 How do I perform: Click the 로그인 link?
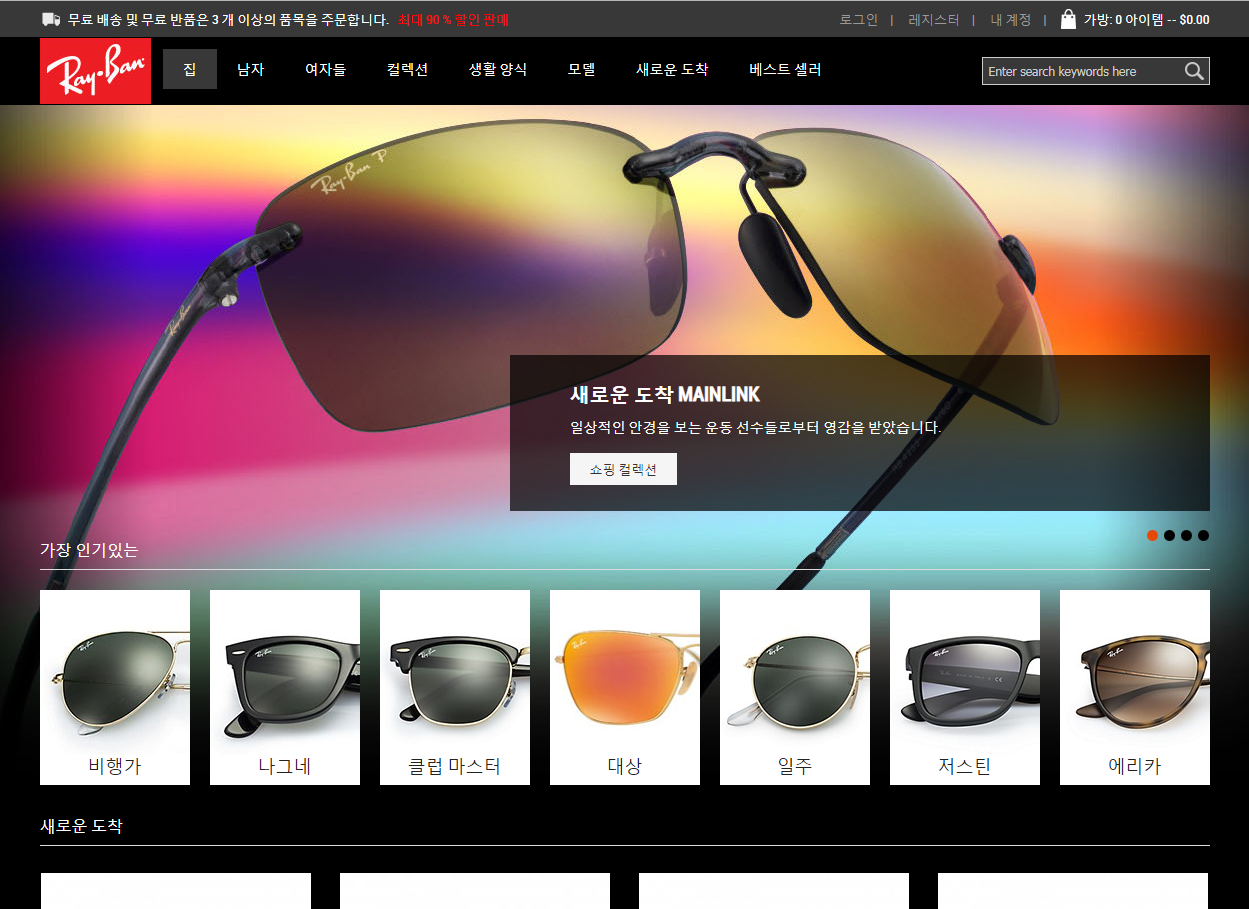coord(858,19)
